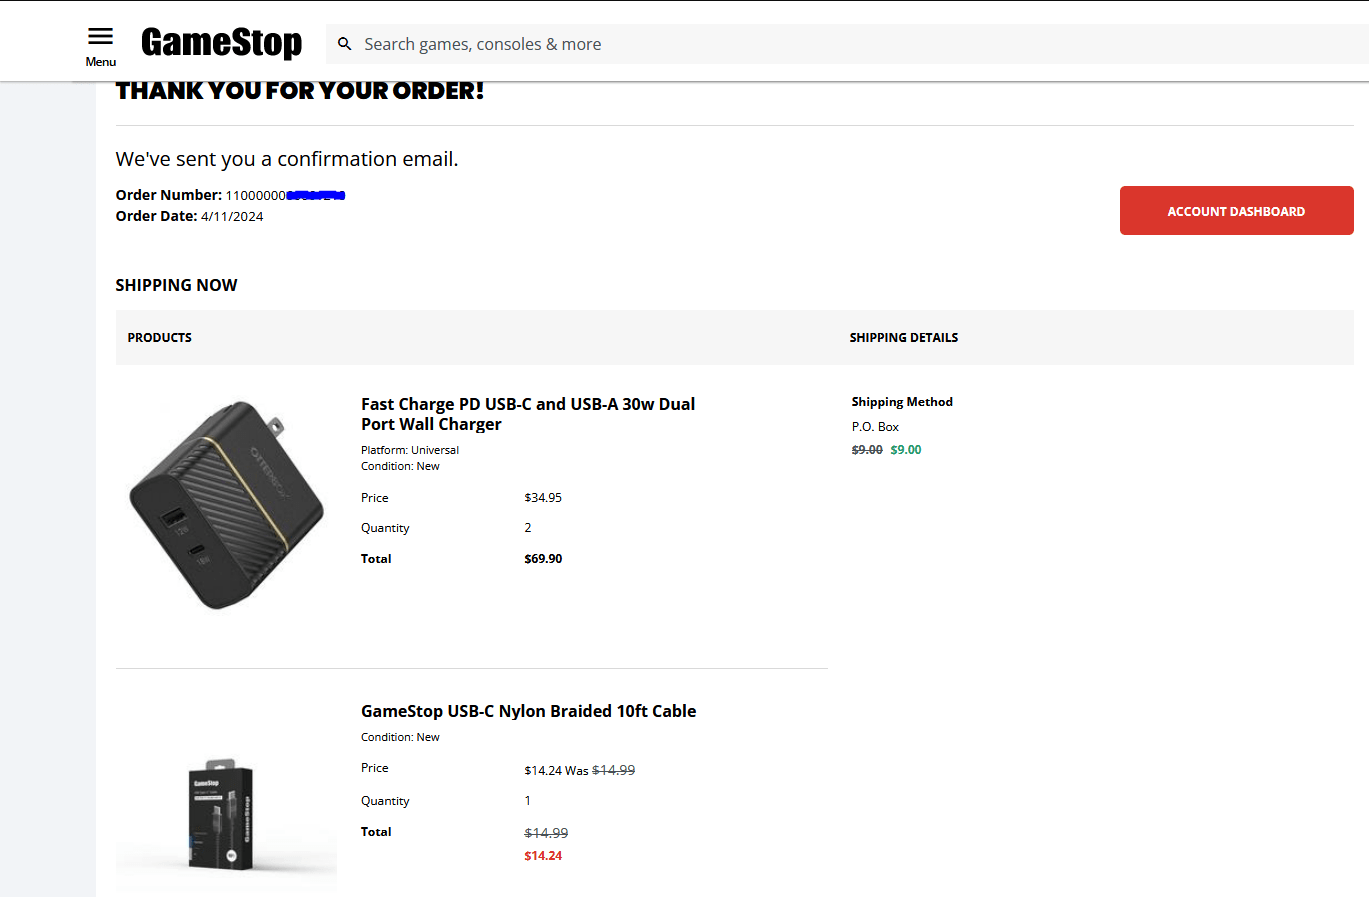1369x897 pixels.
Task: Click the Shipping Method label
Action: [x=902, y=402]
